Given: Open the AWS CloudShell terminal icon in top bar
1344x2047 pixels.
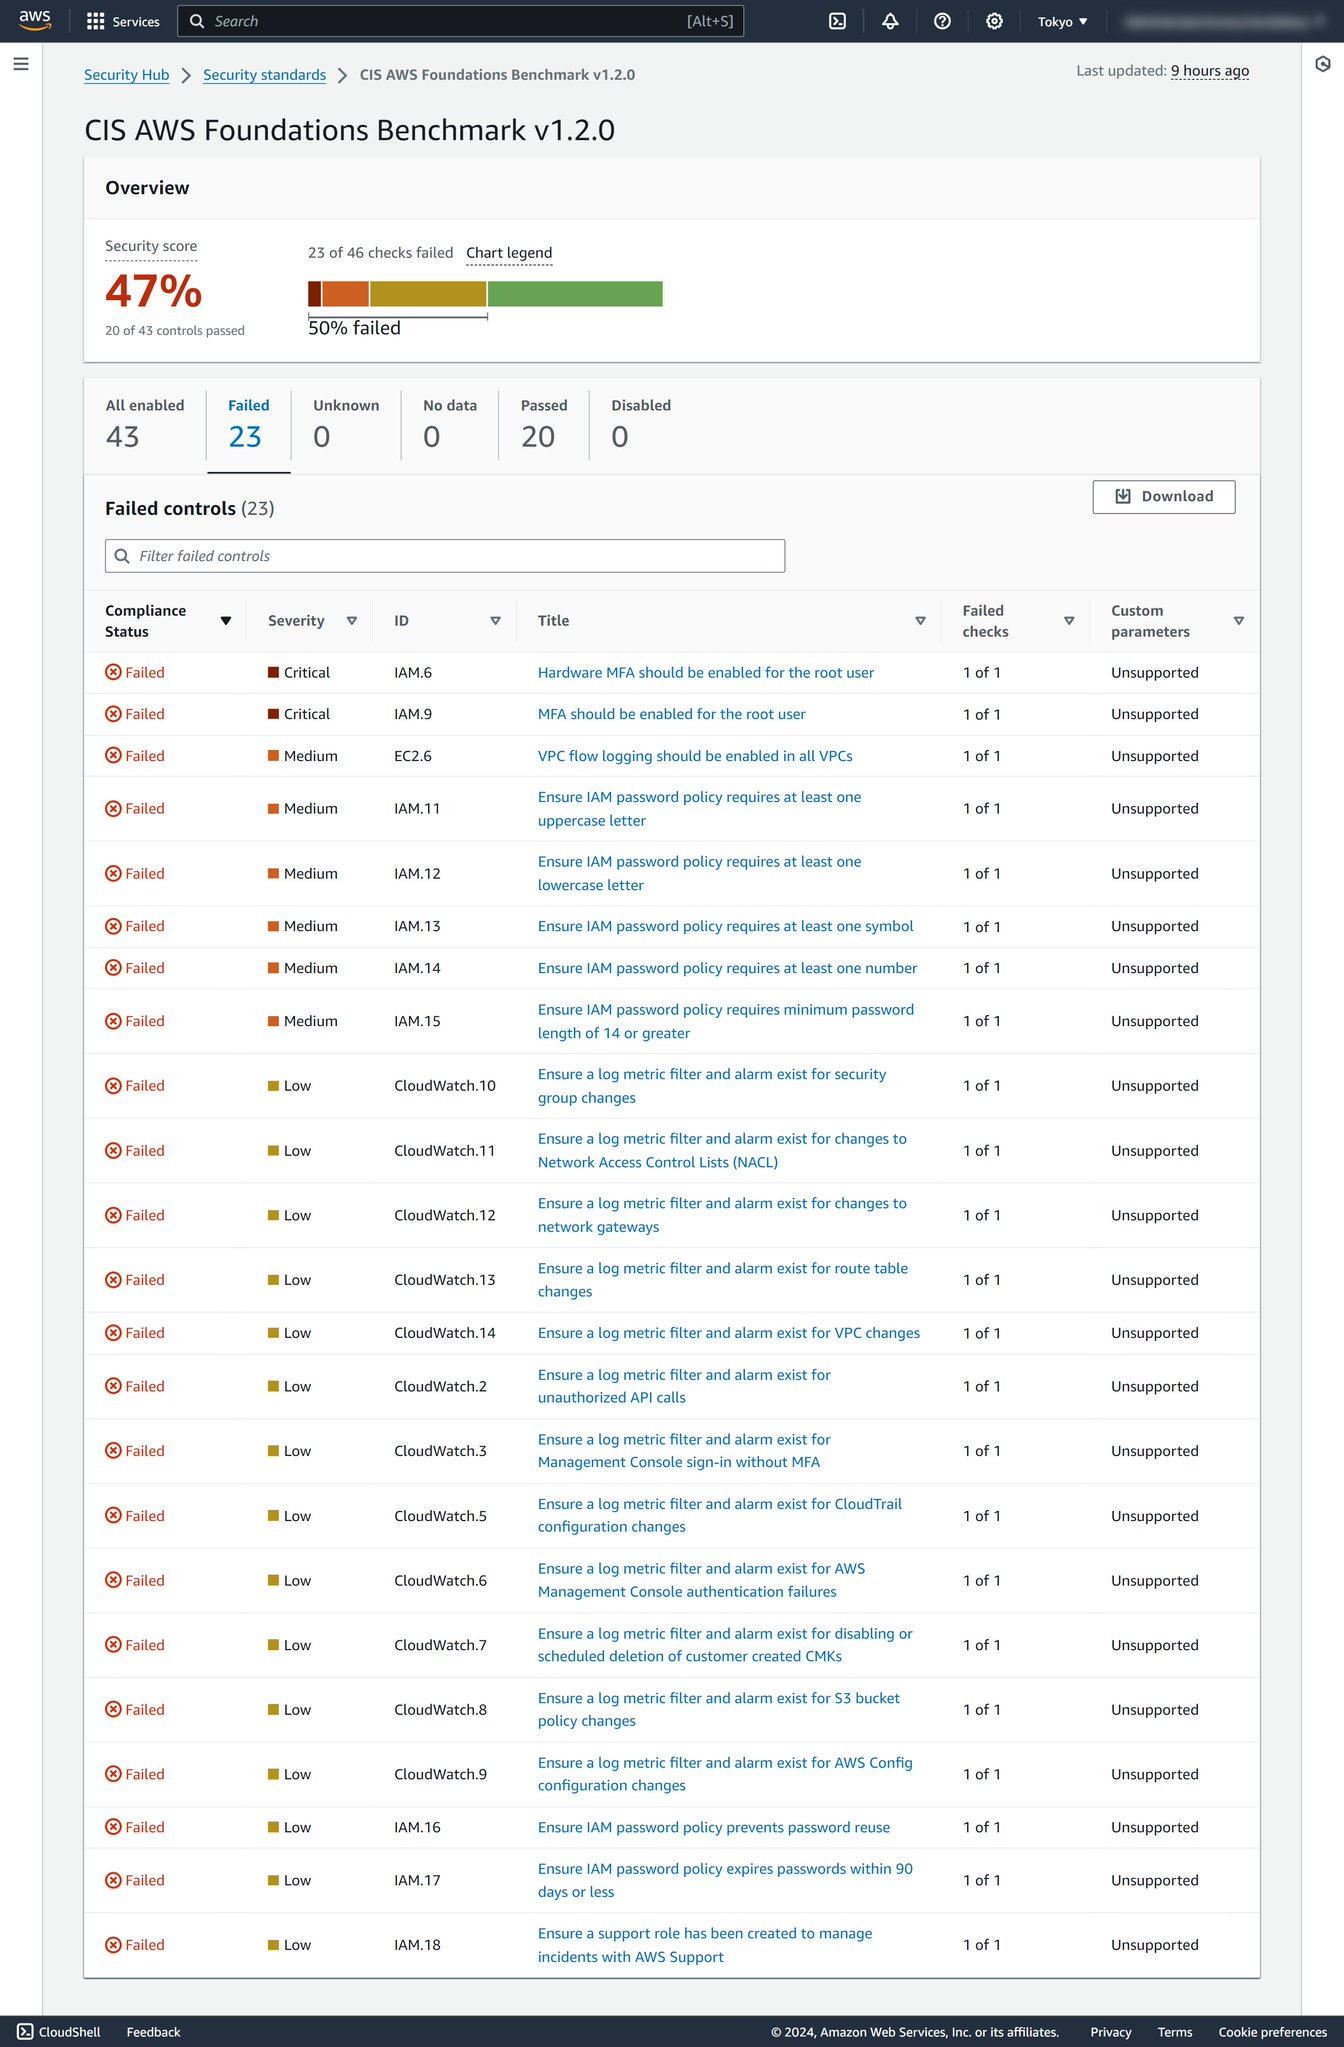Looking at the screenshot, I should pyautogui.click(x=838, y=21).
